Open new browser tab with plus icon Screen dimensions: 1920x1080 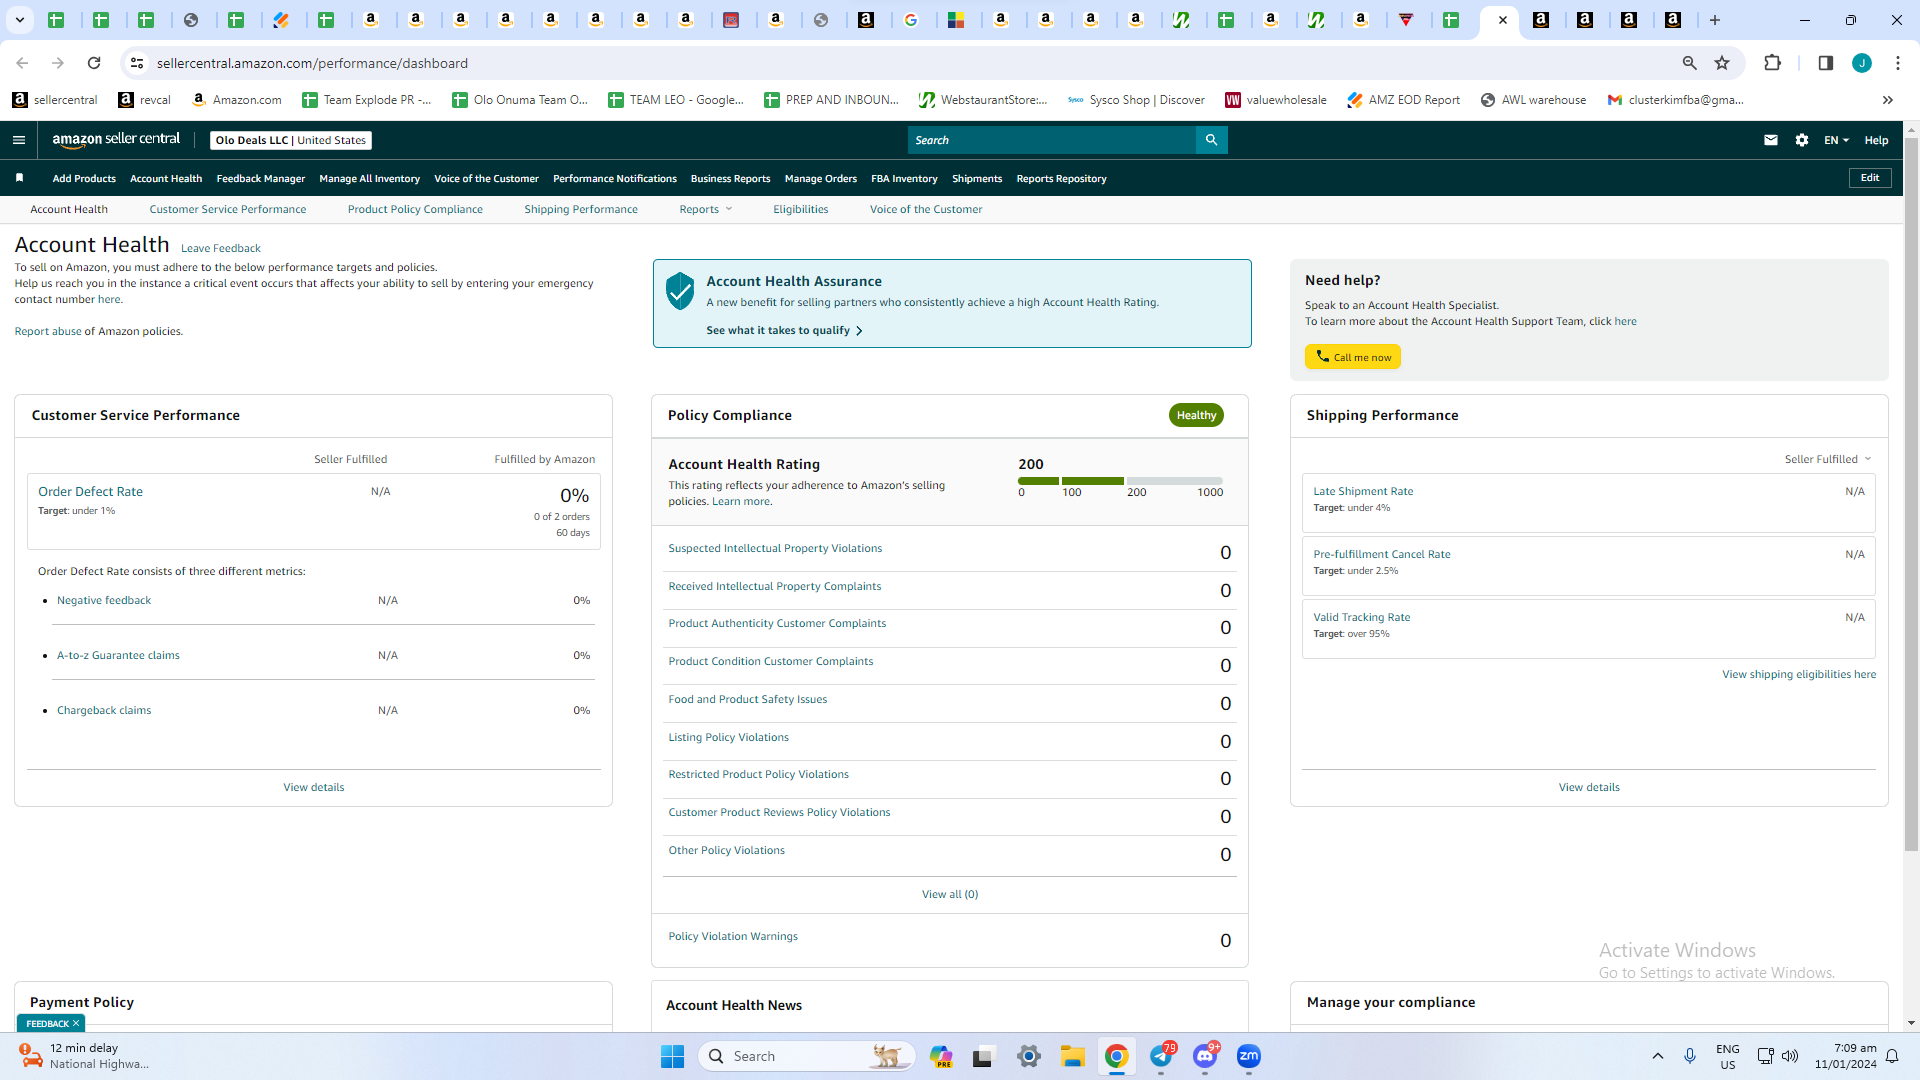pos(1715,20)
